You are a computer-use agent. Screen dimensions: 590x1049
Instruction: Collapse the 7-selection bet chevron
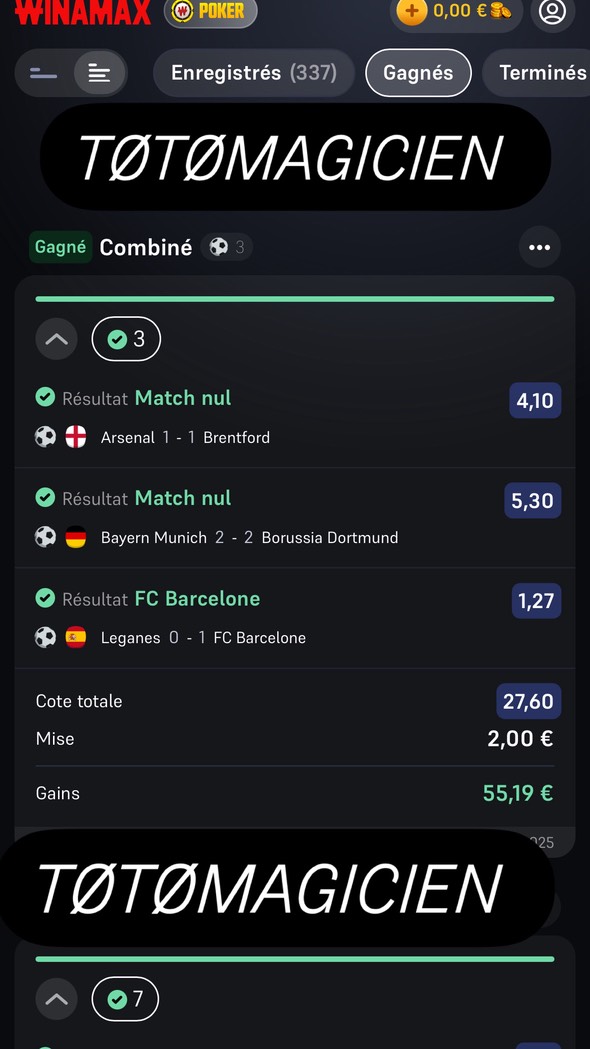(56, 999)
